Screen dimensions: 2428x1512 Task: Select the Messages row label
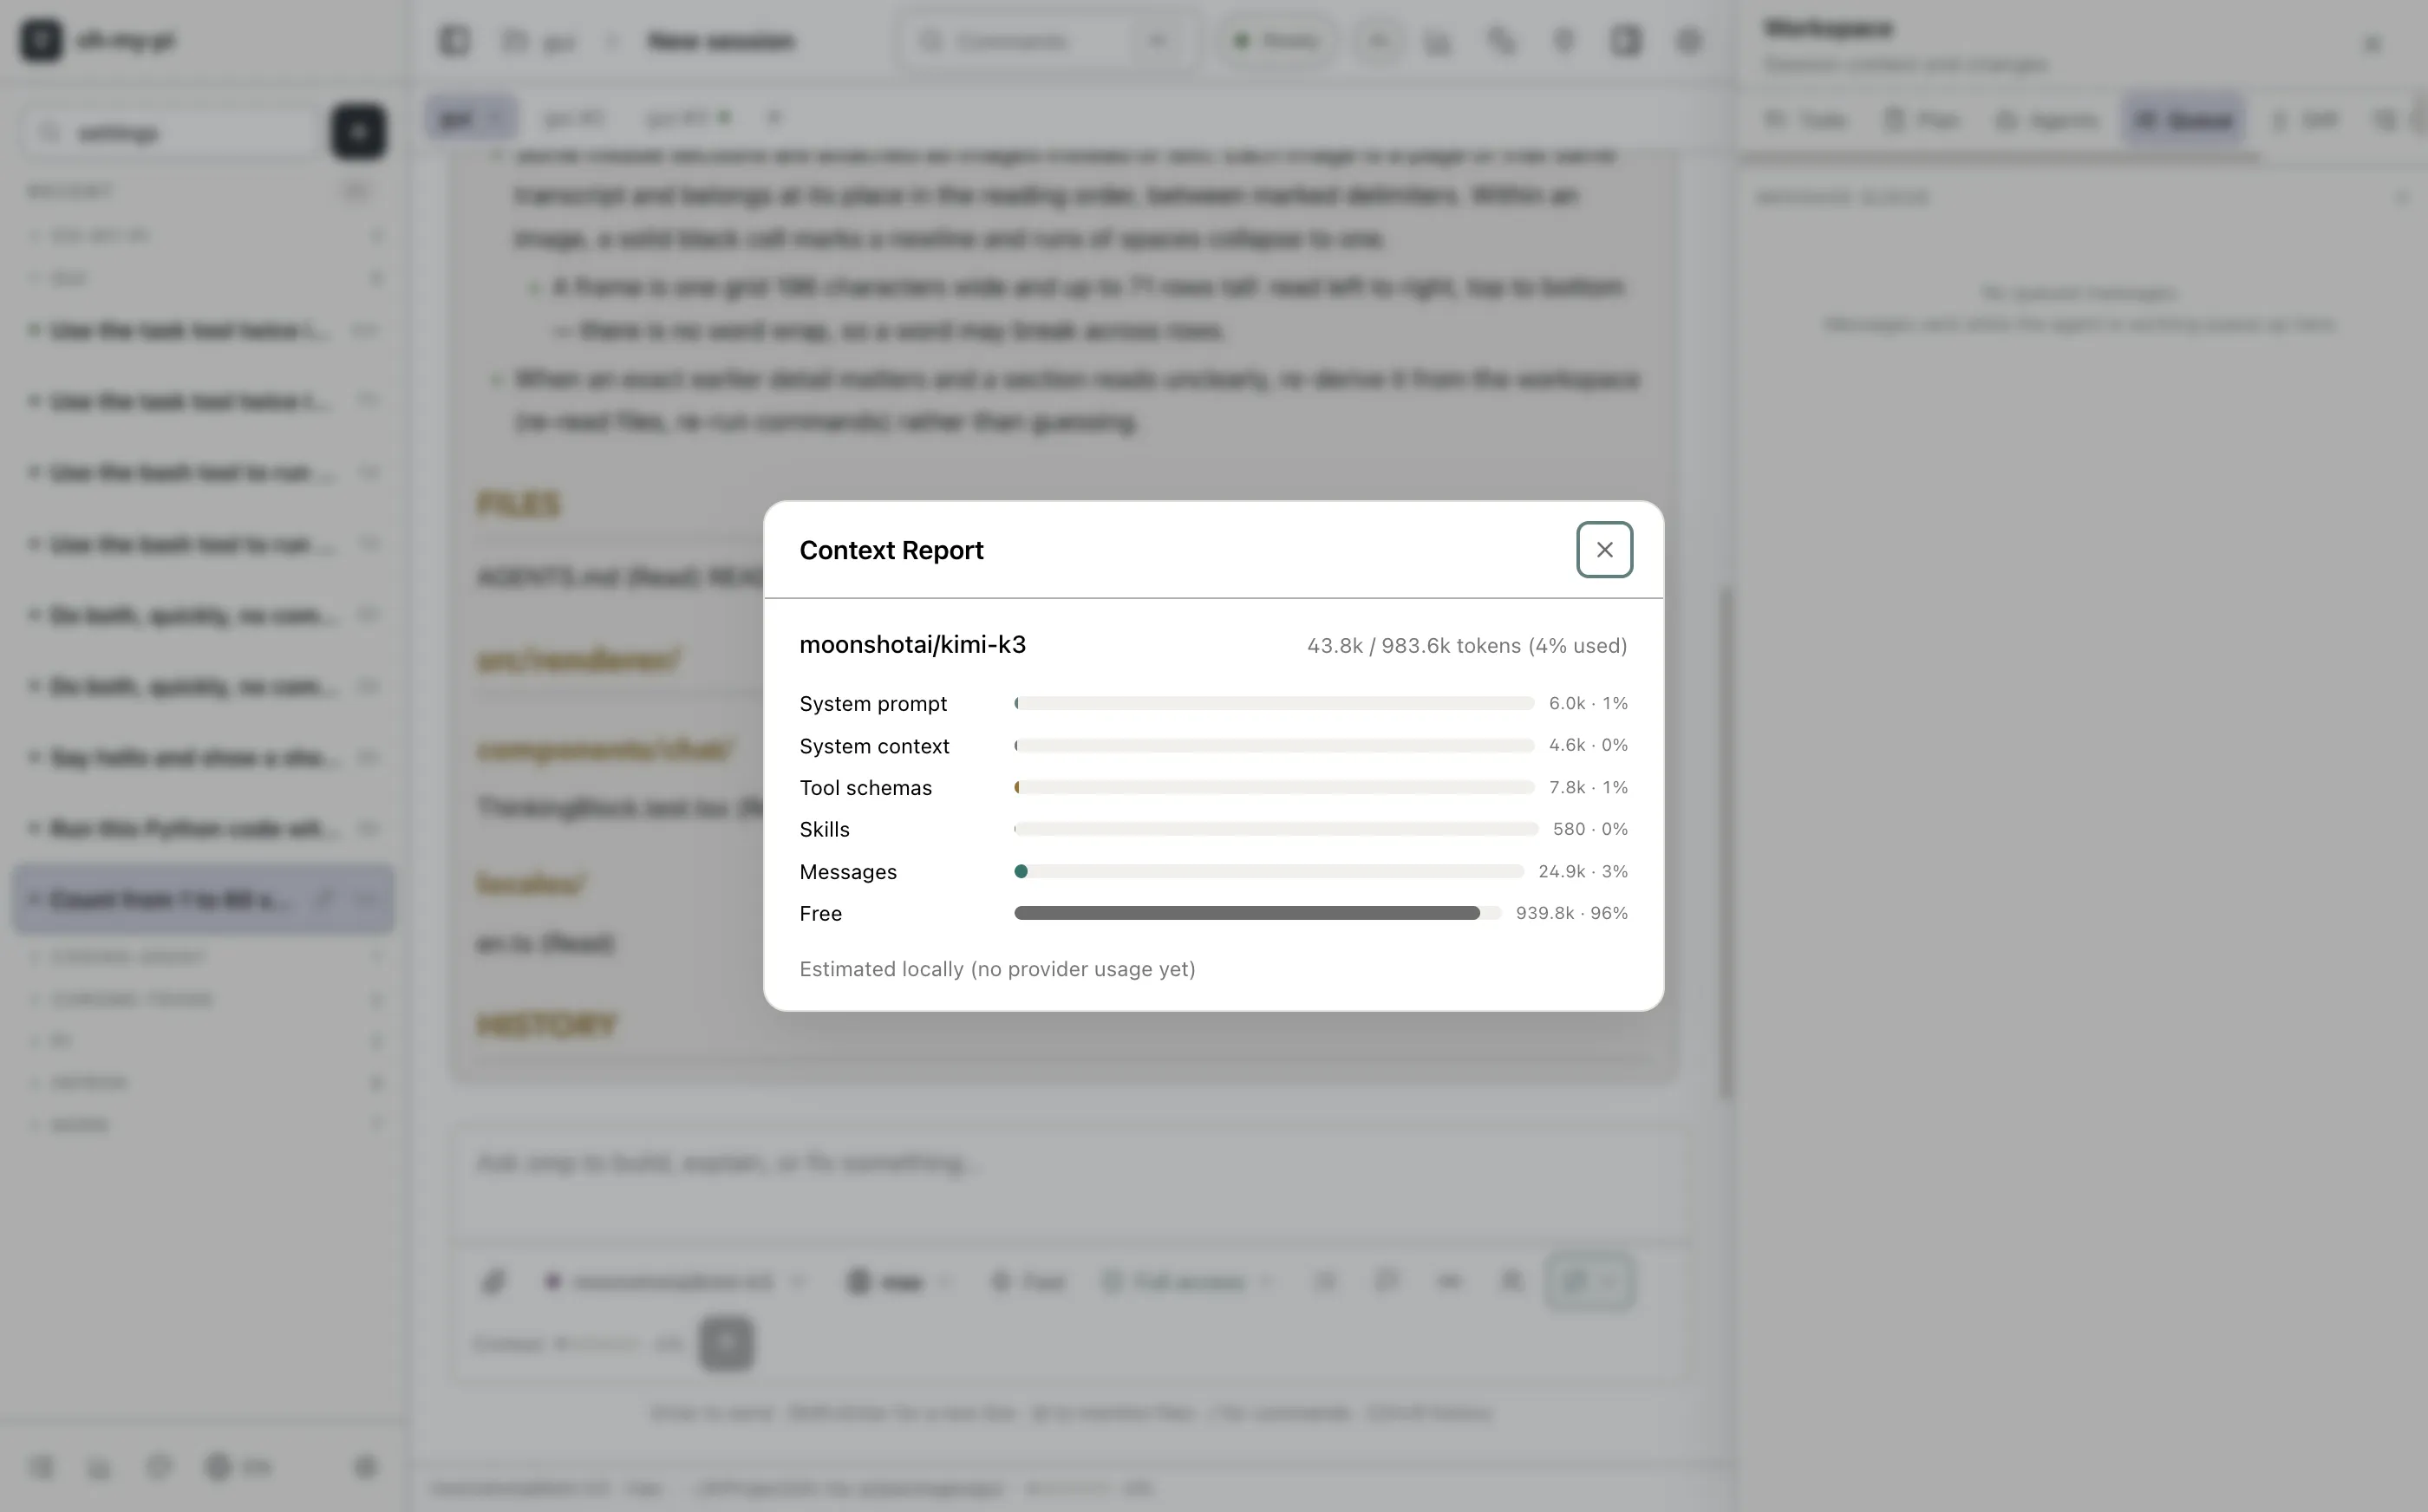tap(848, 872)
